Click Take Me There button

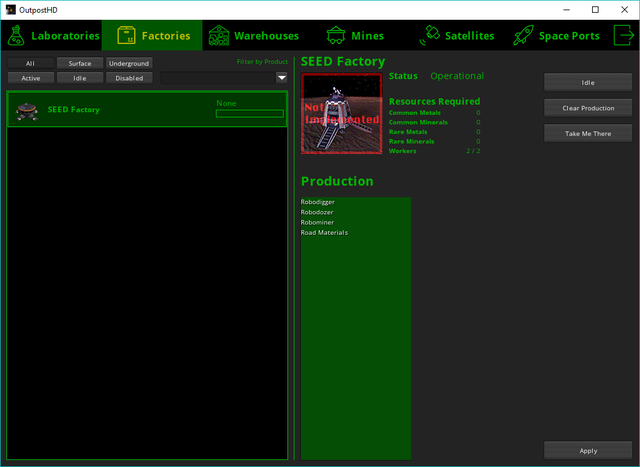click(x=588, y=133)
